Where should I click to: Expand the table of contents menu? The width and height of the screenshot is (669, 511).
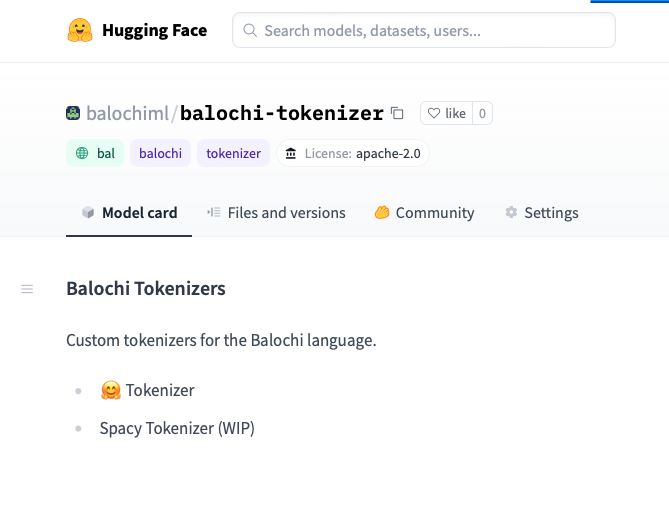tap(27, 289)
